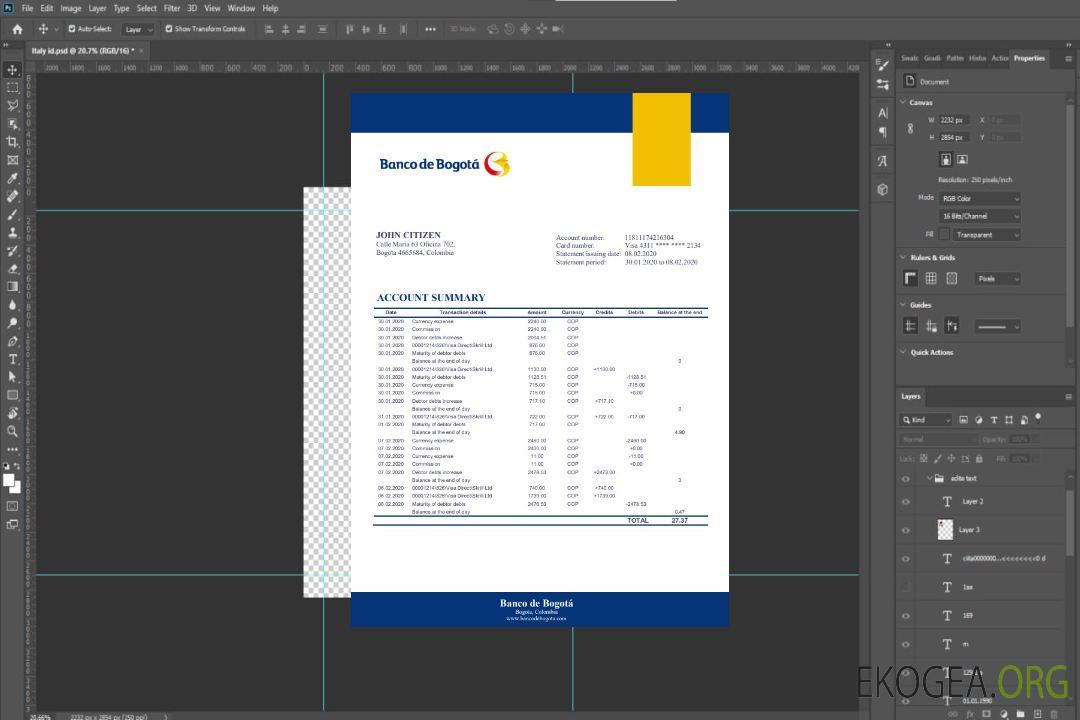Select the Polygonal Lasso tool
This screenshot has width=1080, height=720.
[12, 105]
